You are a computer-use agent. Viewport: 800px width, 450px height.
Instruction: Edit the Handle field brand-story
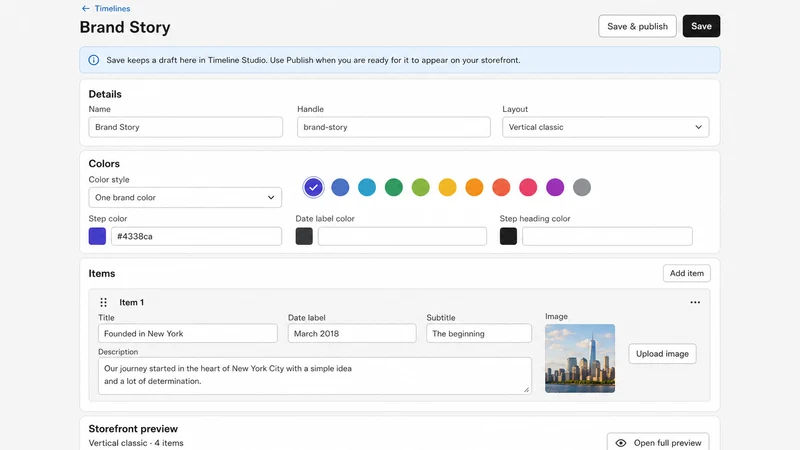pos(393,127)
